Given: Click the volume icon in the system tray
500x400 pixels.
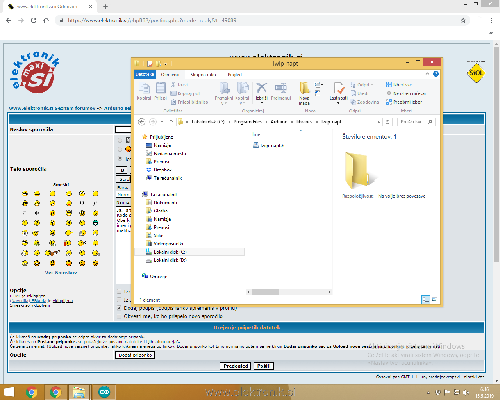Looking at the screenshot, I should pyautogui.click(x=466, y=392).
